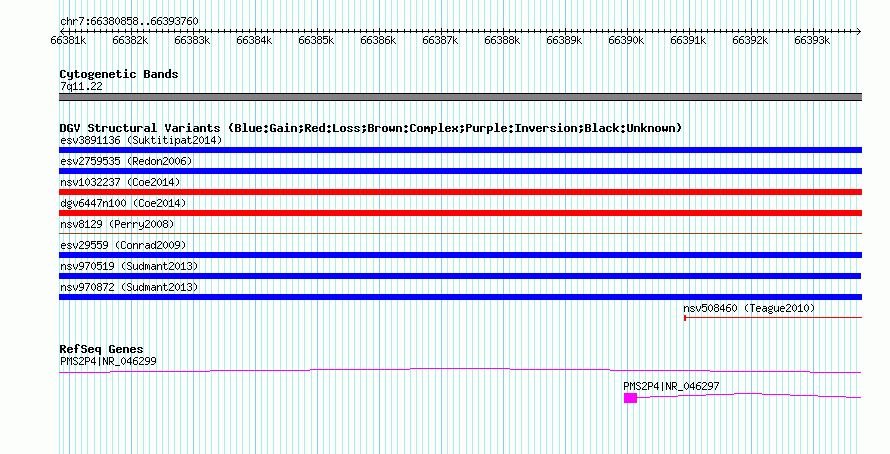Open variant label esv2759535 (Redon2006)
The height and width of the screenshot is (454, 890).
tap(126, 161)
